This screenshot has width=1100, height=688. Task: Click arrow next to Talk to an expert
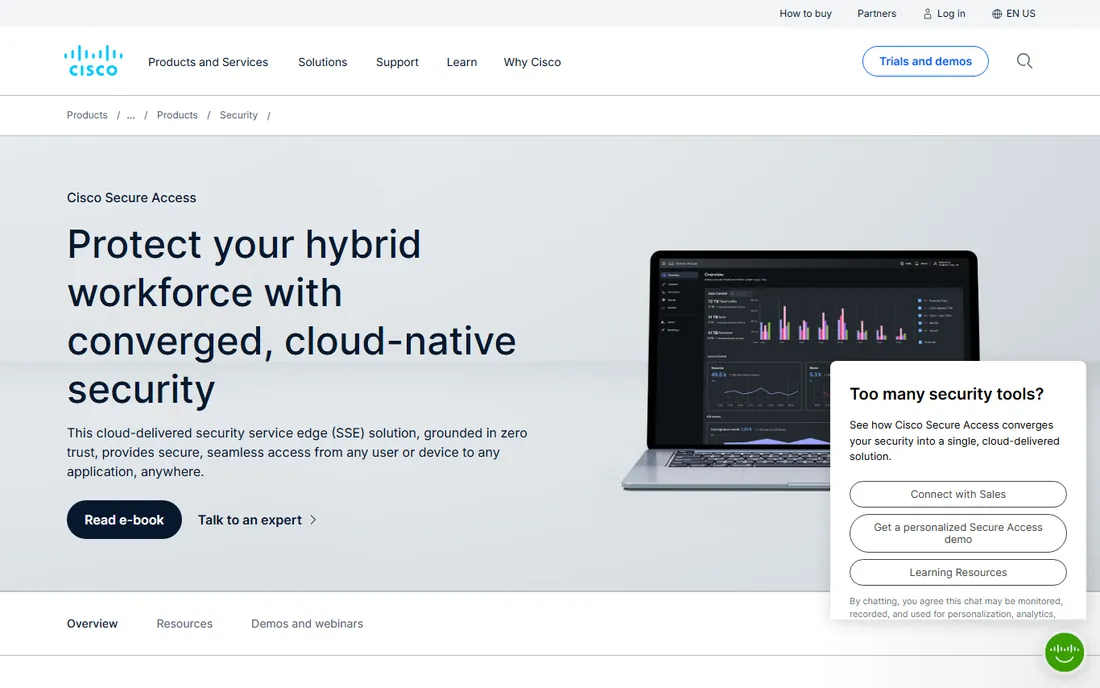(x=313, y=520)
